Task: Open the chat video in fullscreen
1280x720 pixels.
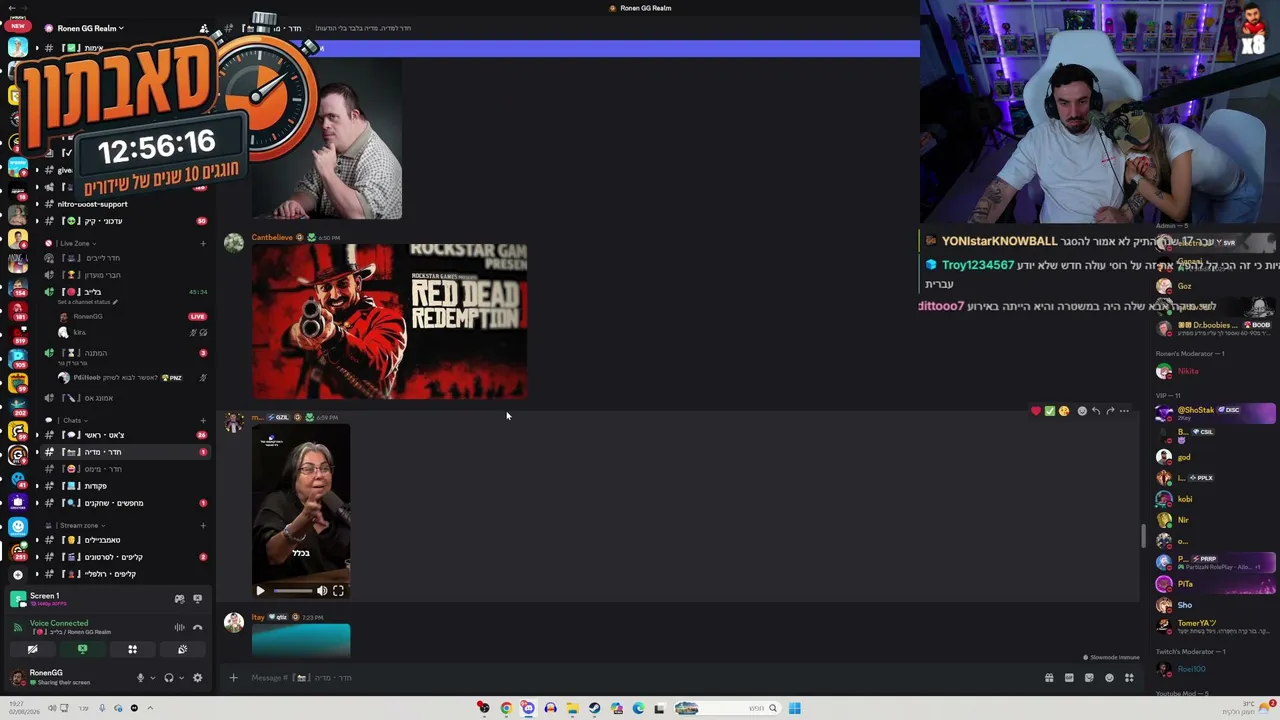Action: coord(338,591)
